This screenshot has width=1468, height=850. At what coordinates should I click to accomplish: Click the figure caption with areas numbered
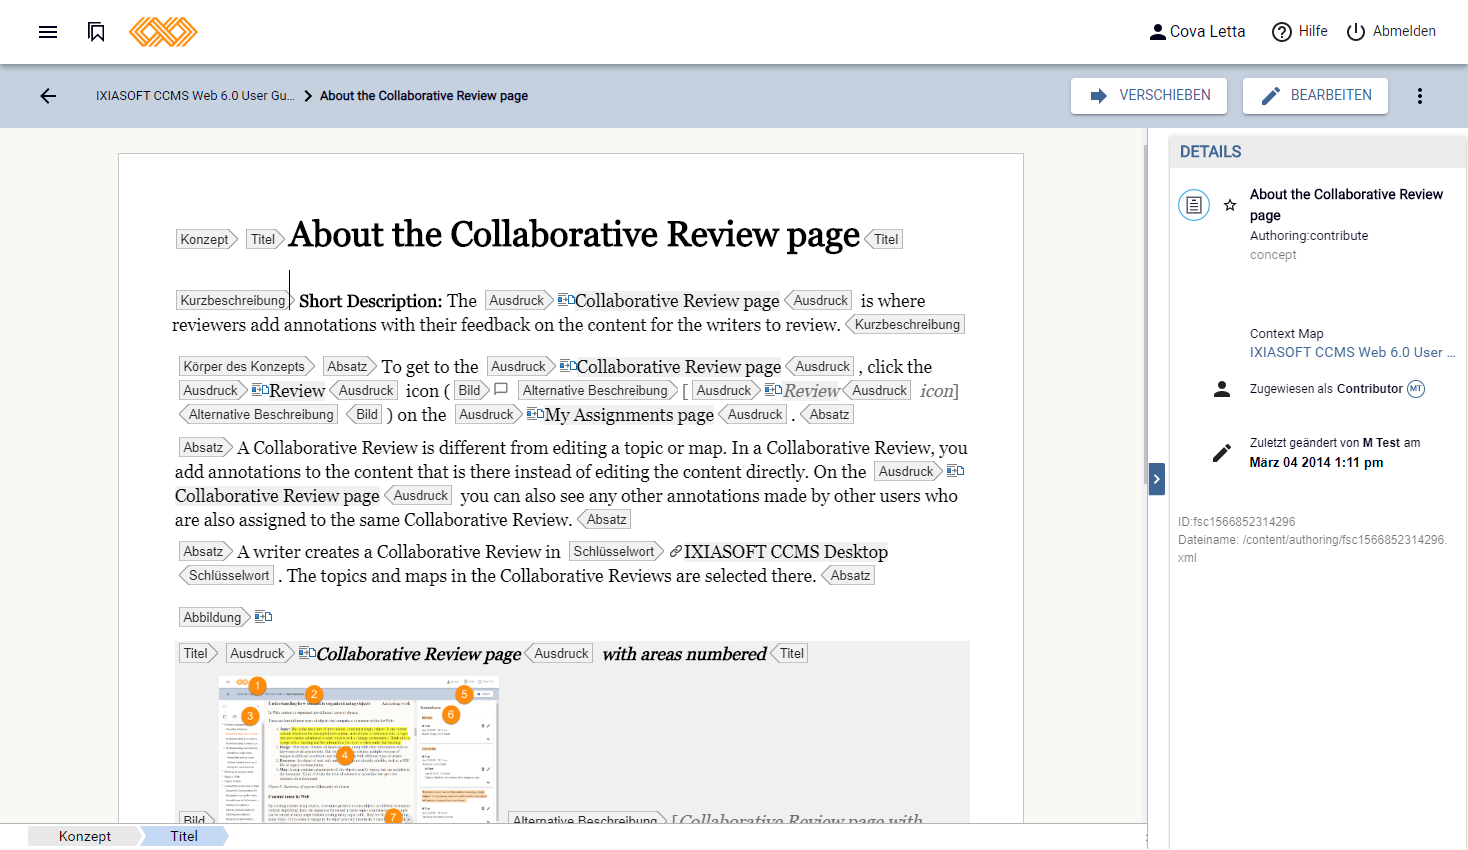pyautogui.click(x=684, y=654)
